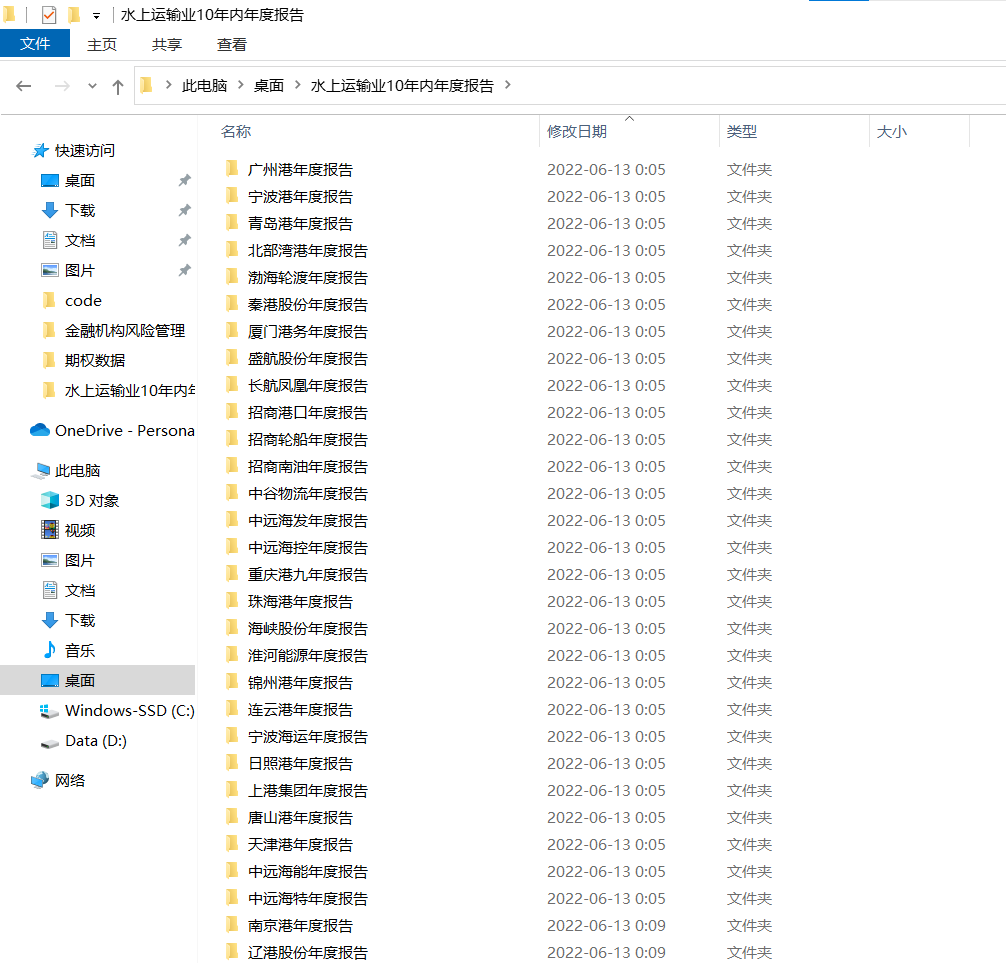Viewport: 1006px width, 963px height.
Task: Click the folder icon of 中远海发年度报告
Action: click(232, 520)
